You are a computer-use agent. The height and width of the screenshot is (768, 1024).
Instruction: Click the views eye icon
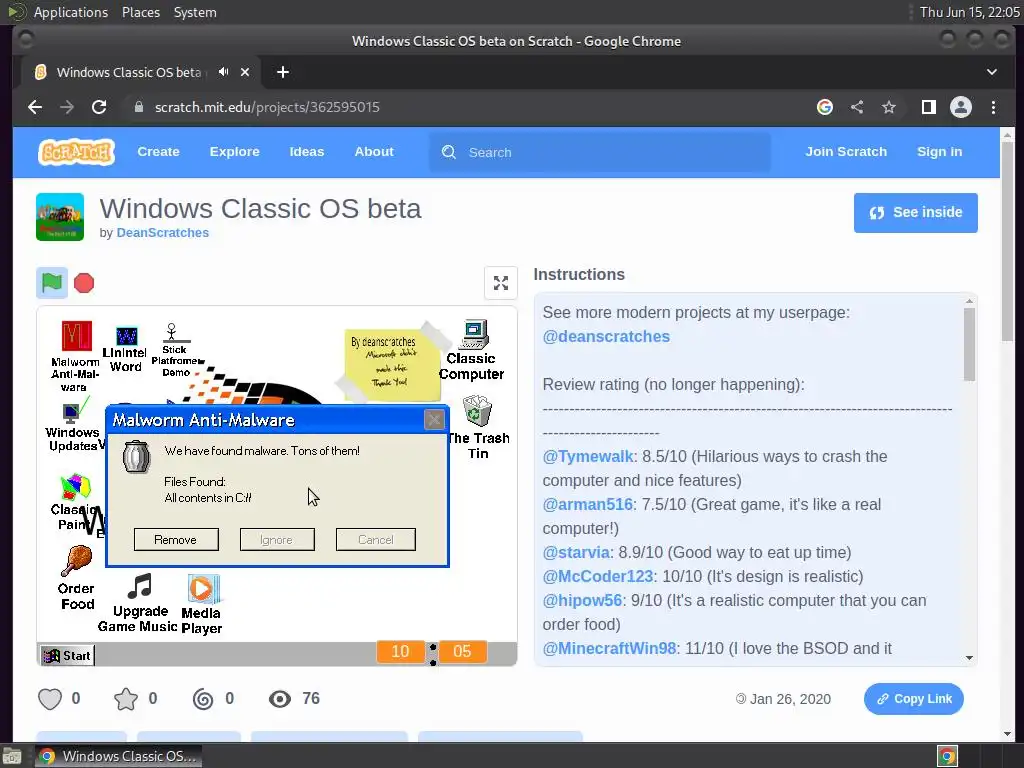point(280,699)
